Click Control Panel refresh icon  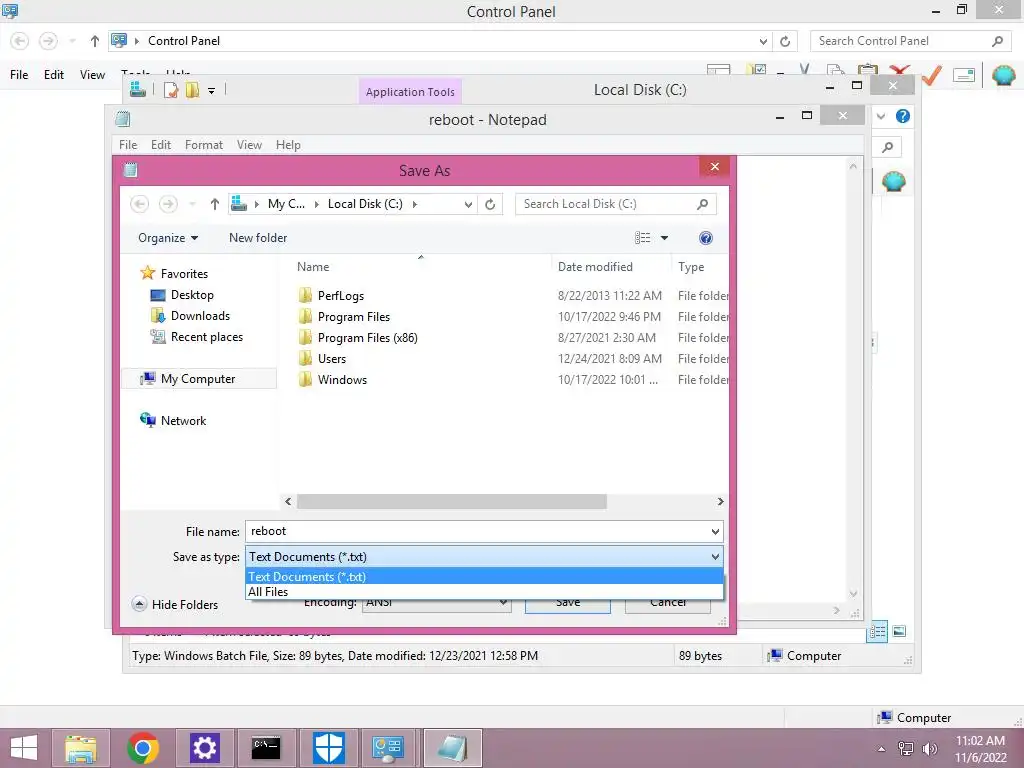(x=785, y=41)
